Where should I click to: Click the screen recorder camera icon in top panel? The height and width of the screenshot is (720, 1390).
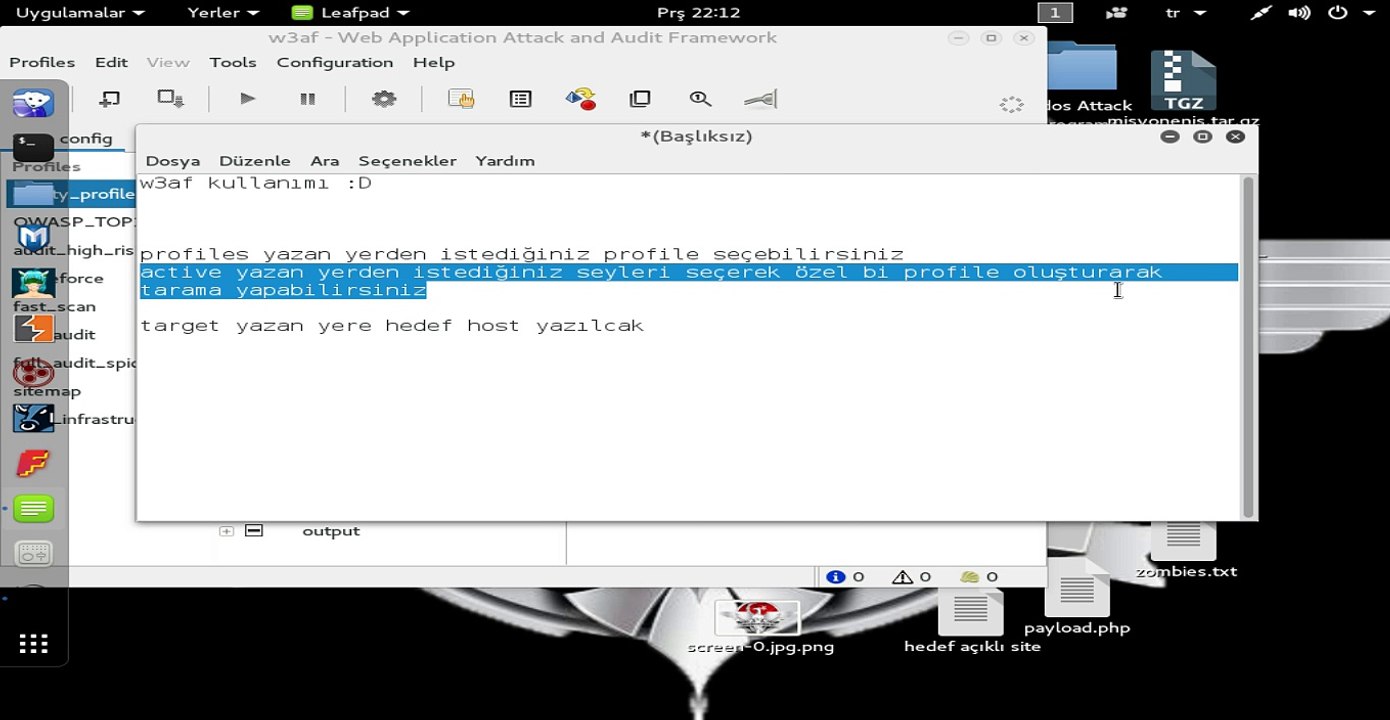(x=1117, y=13)
